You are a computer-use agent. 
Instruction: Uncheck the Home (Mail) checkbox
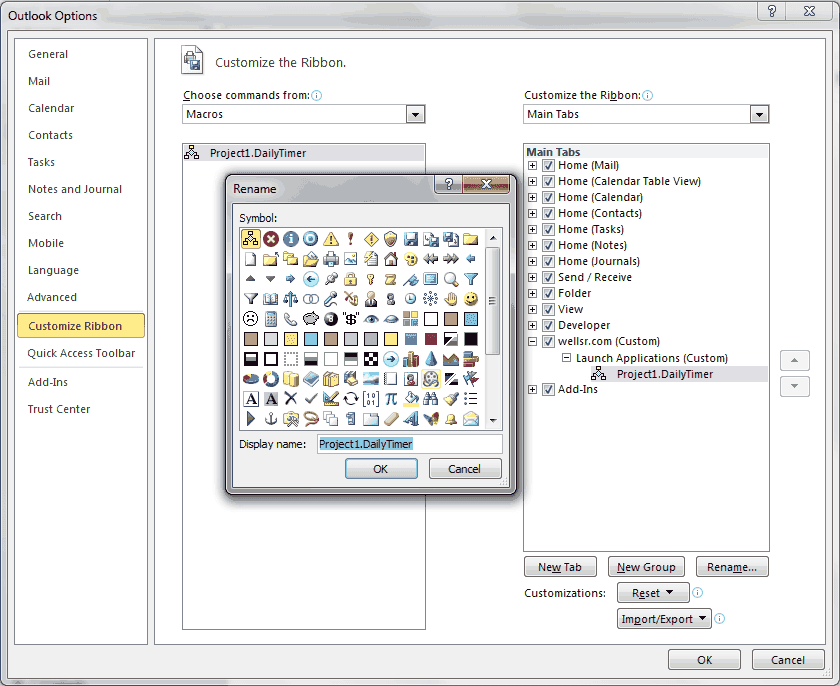(548, 165)
